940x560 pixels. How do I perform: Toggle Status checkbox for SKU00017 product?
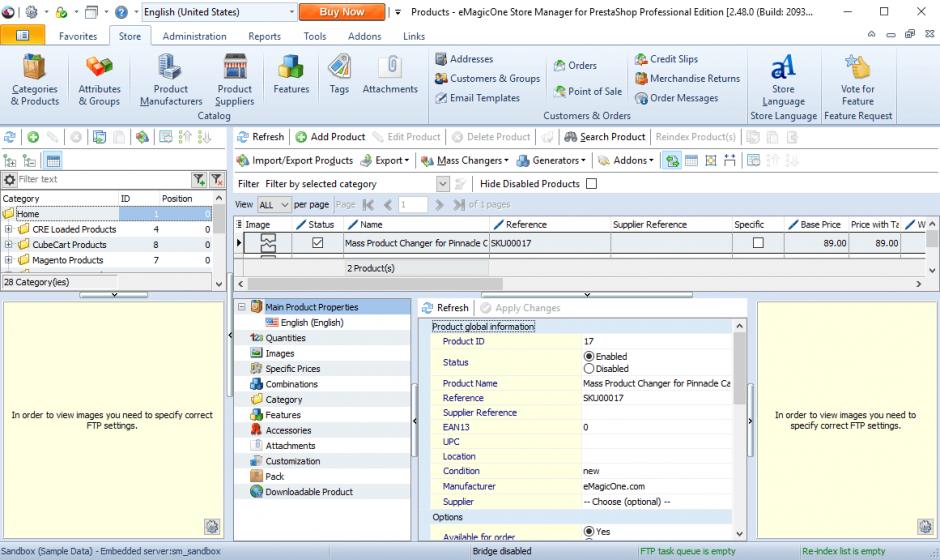pyautogui.click(x=318, y=243)
